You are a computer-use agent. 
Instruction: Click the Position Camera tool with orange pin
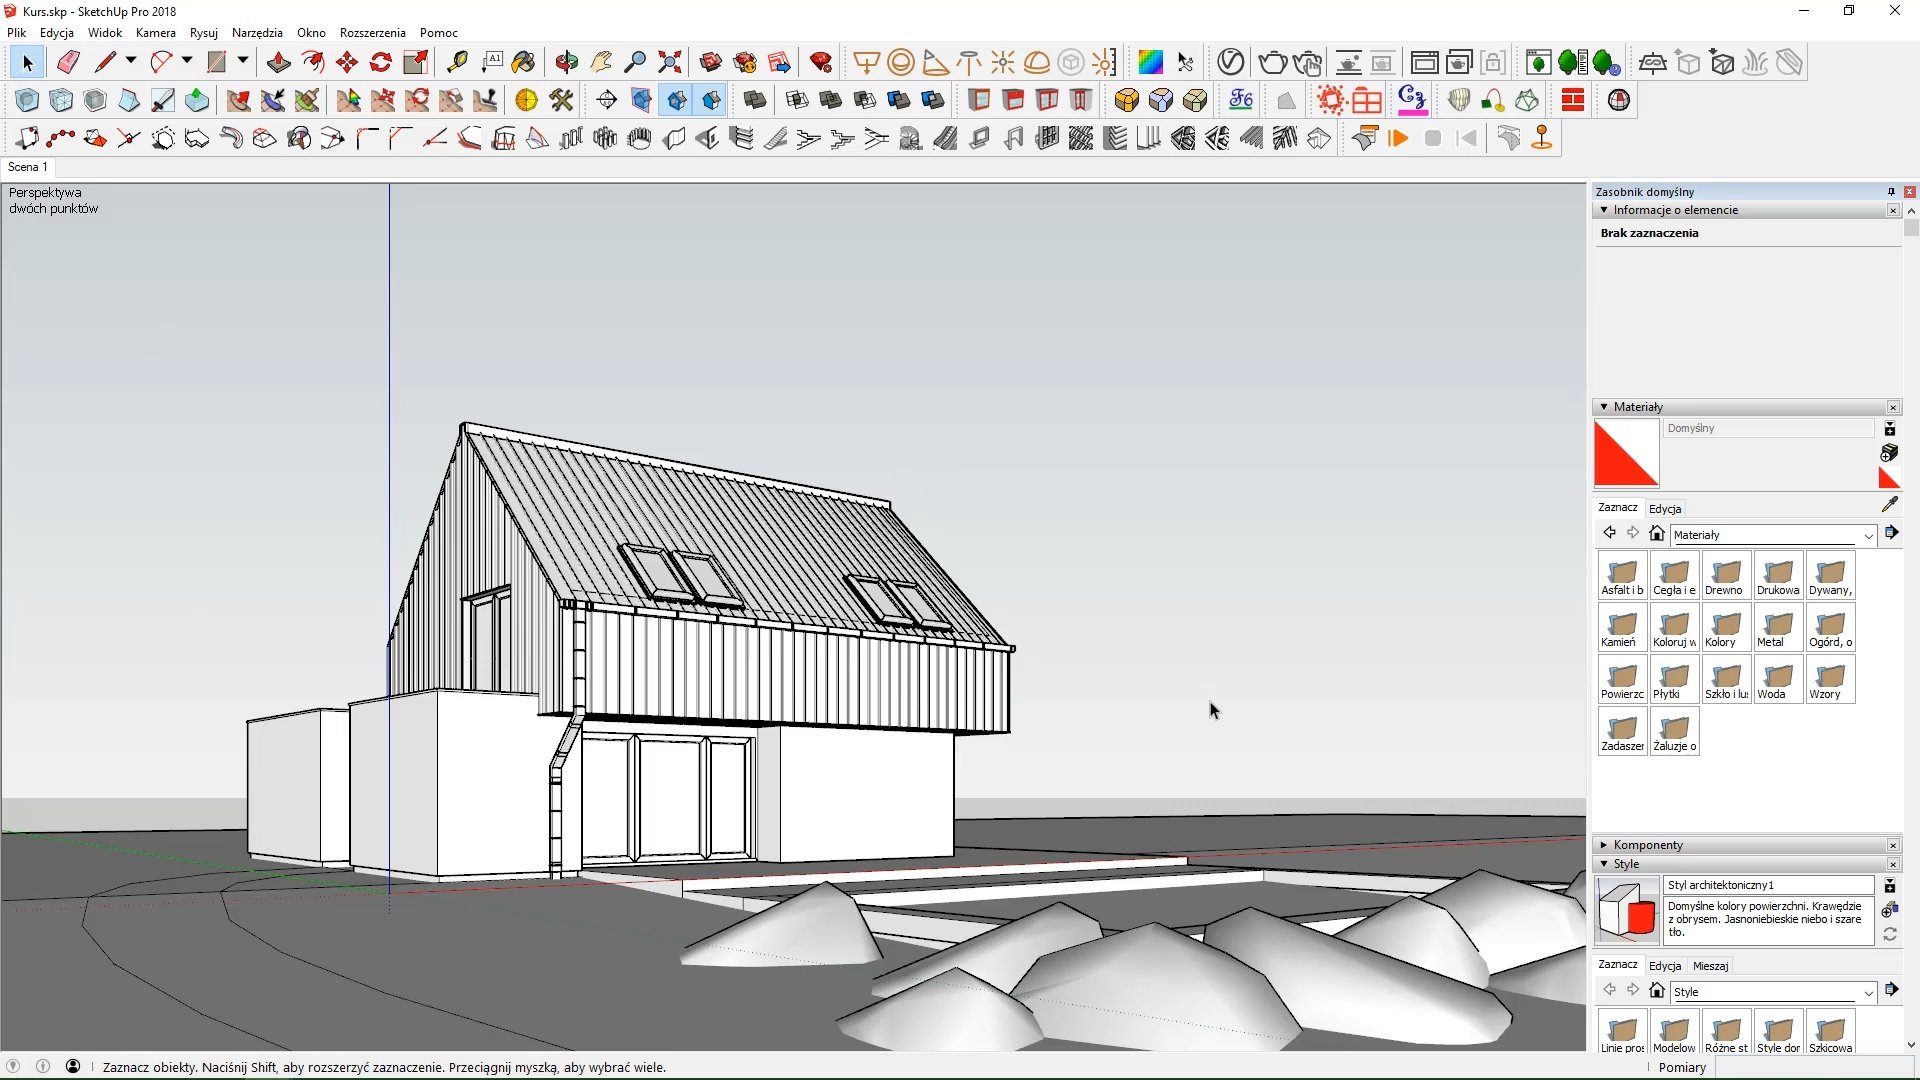click(1542, 138)
